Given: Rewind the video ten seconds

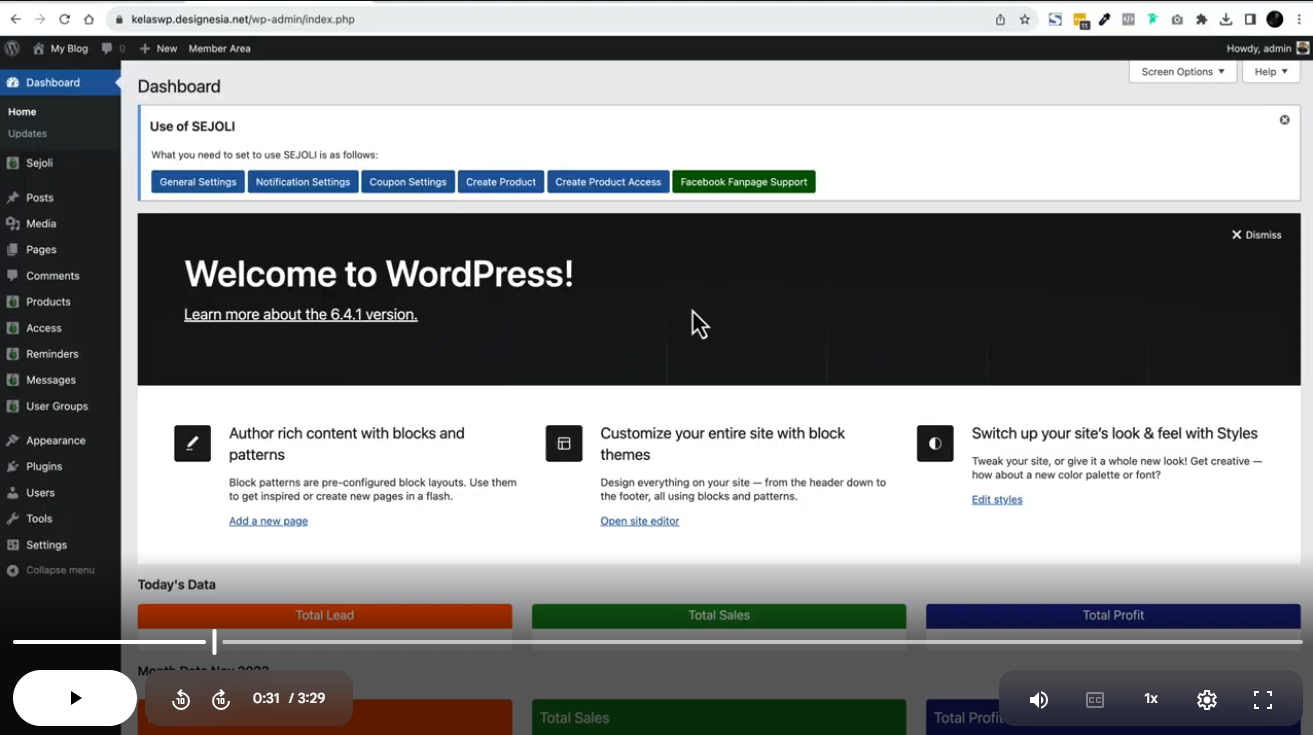Looking at the screenshot, I should pyautogui.click(x=181, y=699).
